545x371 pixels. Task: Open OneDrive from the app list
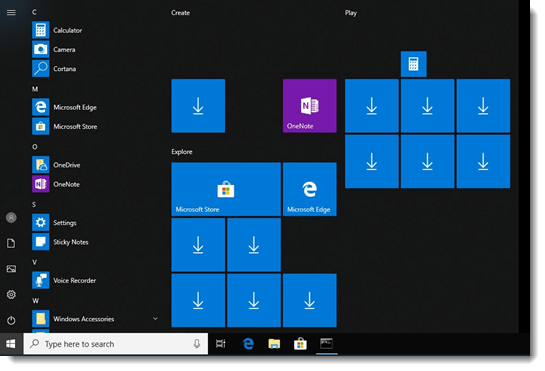point(56,165)
